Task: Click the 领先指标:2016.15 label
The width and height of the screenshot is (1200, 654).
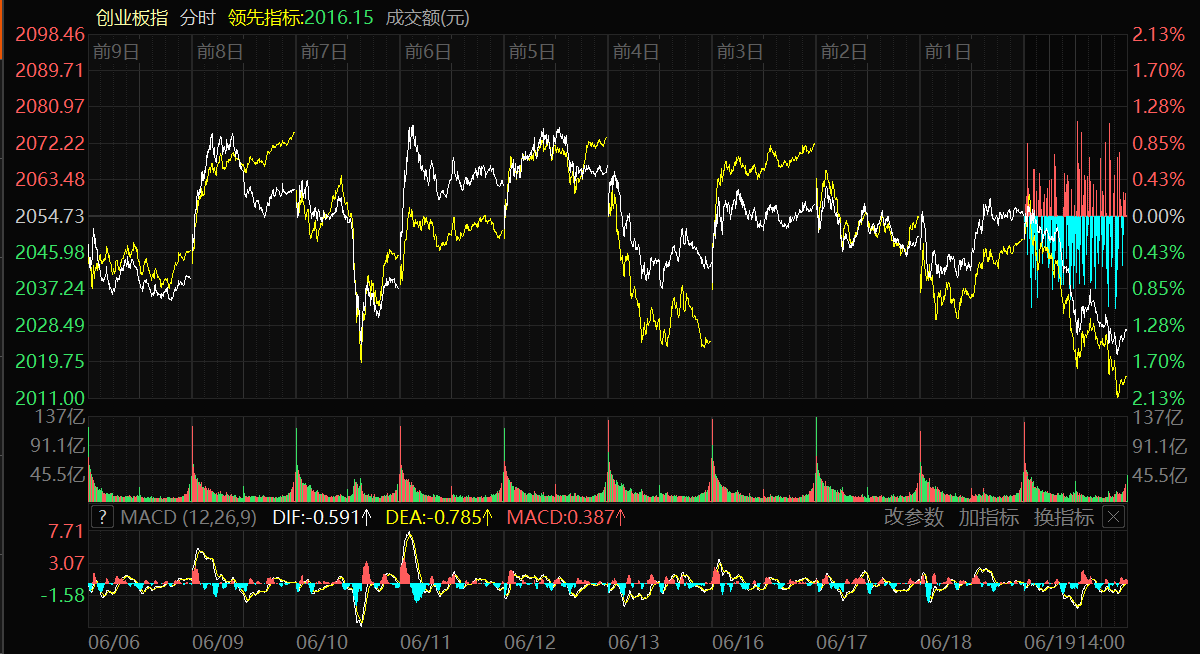Action: [301, 17]
